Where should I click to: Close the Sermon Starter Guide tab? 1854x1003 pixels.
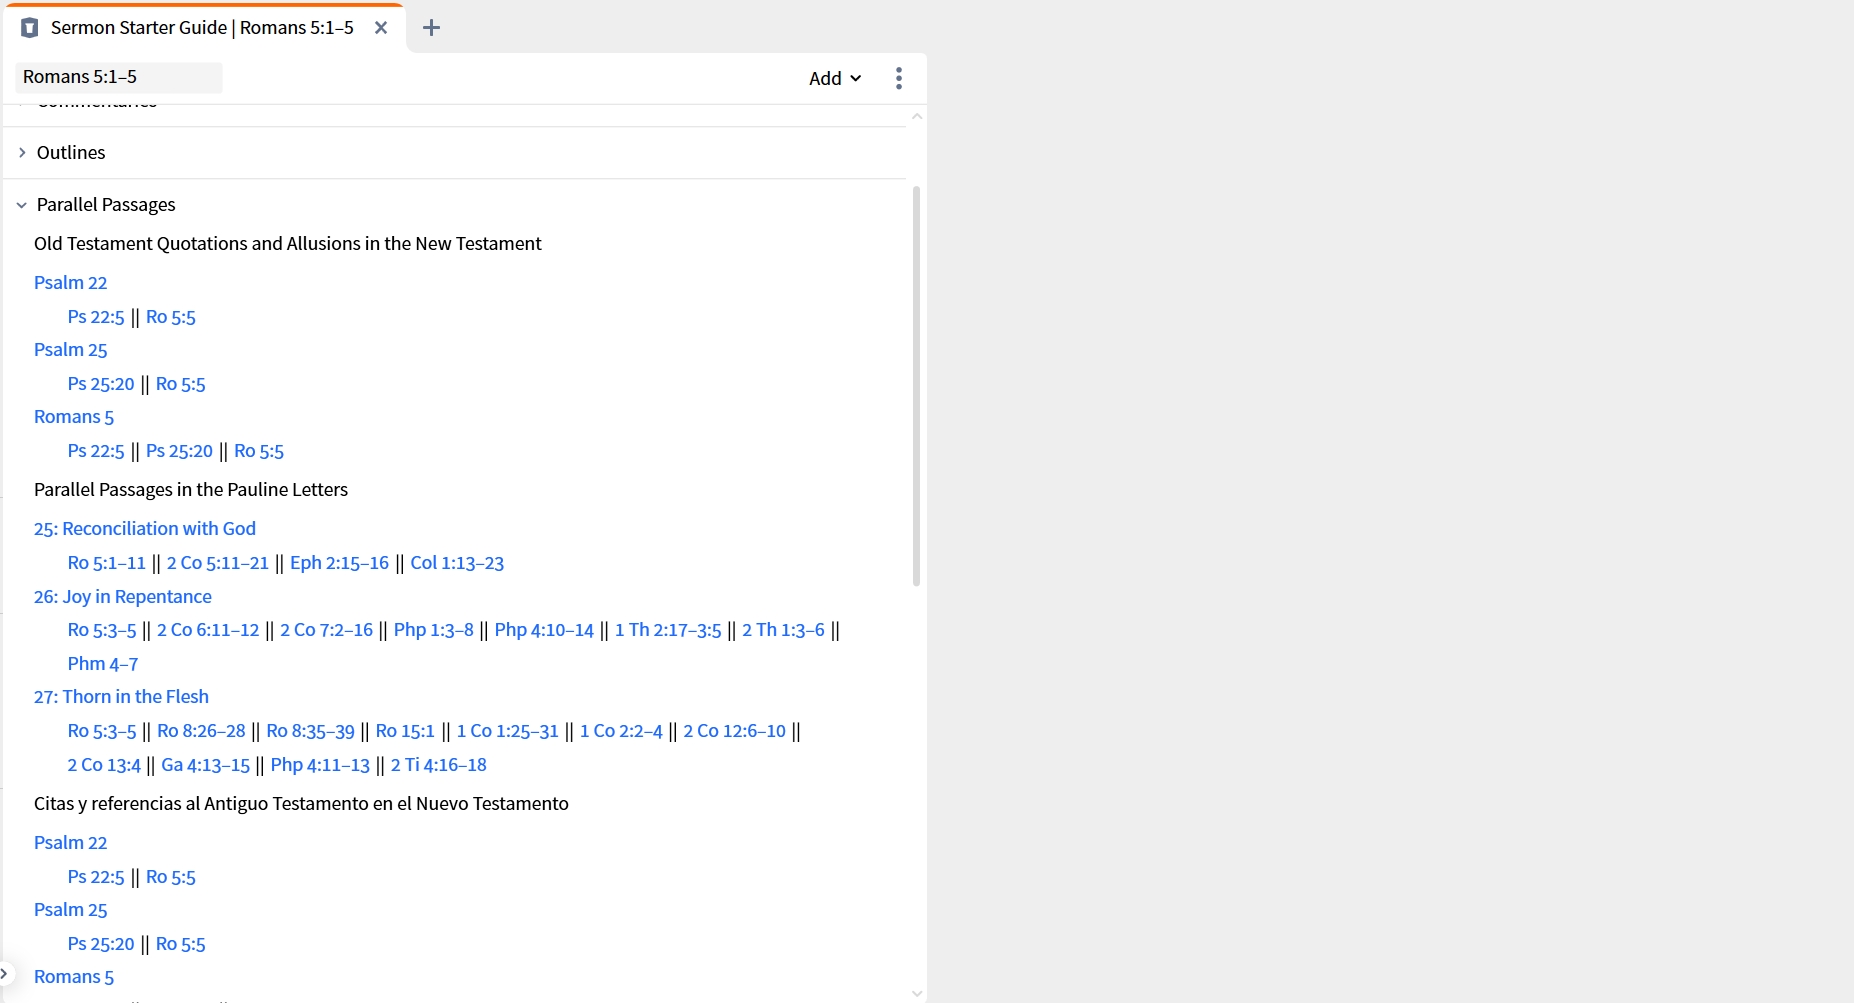pos(381,28)
